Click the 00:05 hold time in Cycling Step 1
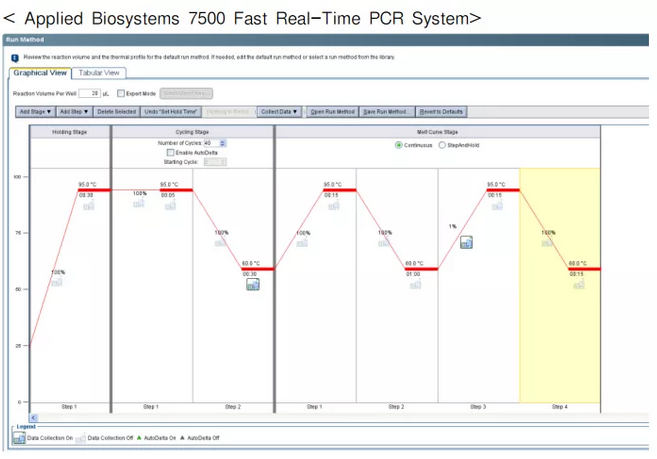This screenshot has width=657, height=459. 168,195
